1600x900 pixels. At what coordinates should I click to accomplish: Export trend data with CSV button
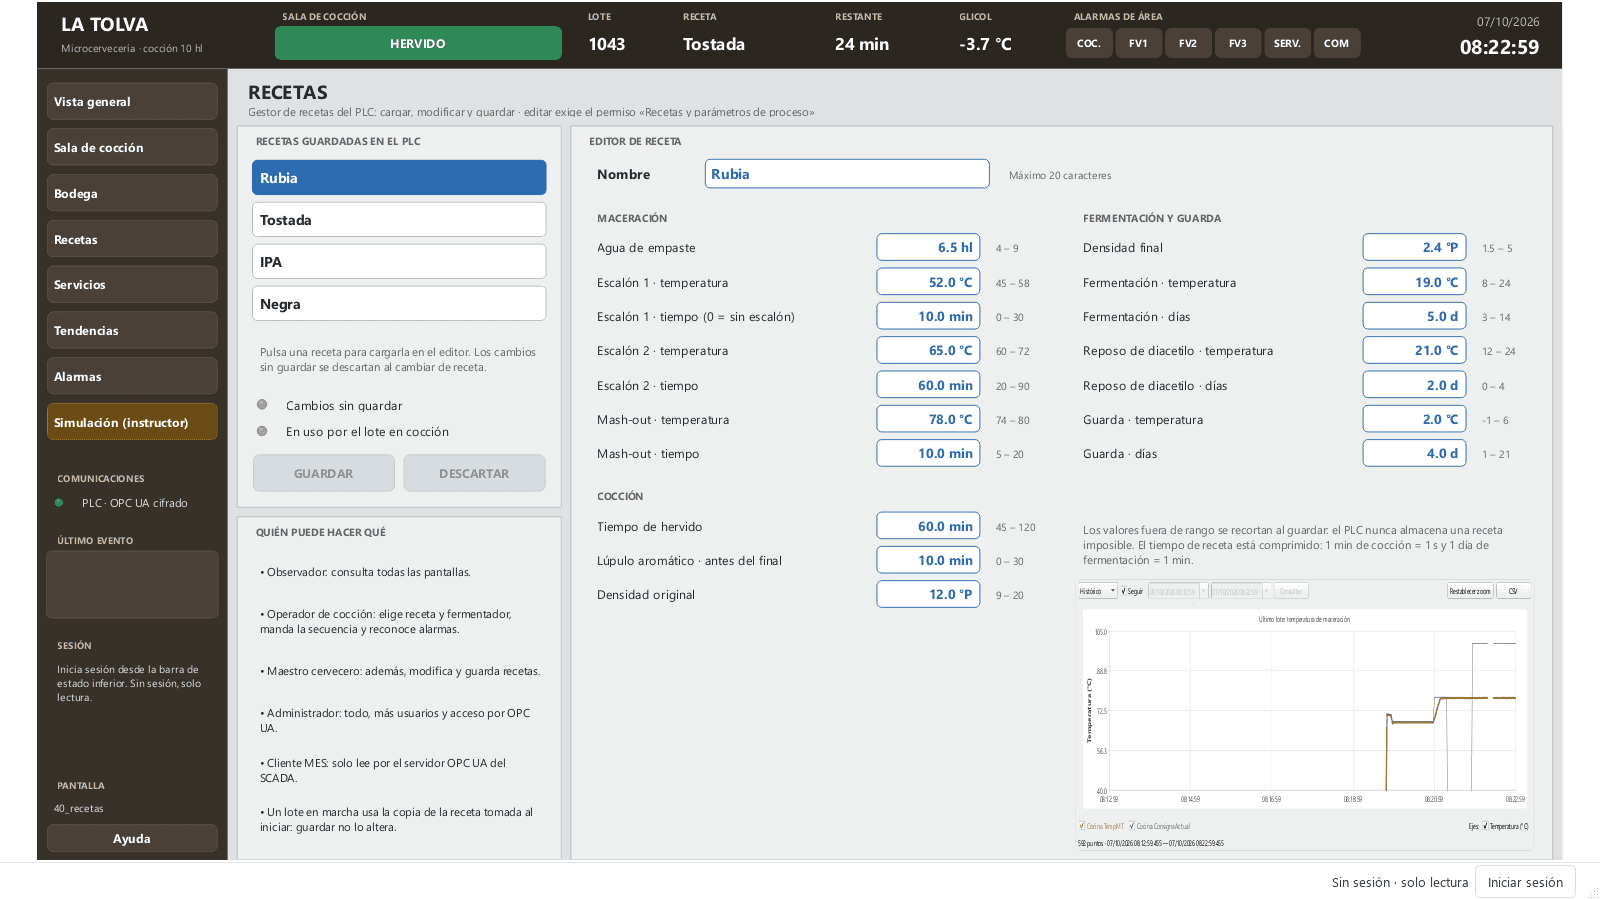[1513, 591]
